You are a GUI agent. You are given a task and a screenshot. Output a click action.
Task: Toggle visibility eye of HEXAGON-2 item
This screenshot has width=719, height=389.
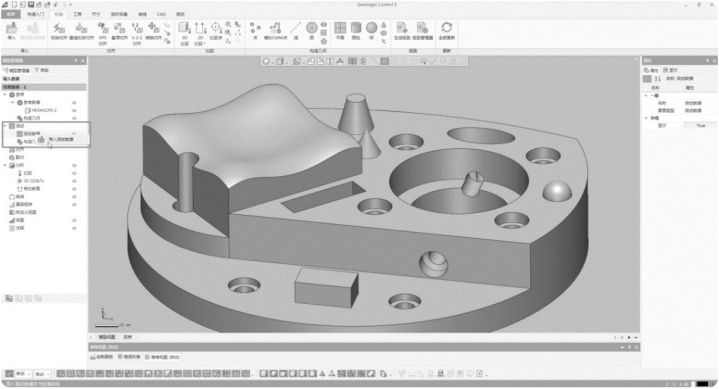74,110
